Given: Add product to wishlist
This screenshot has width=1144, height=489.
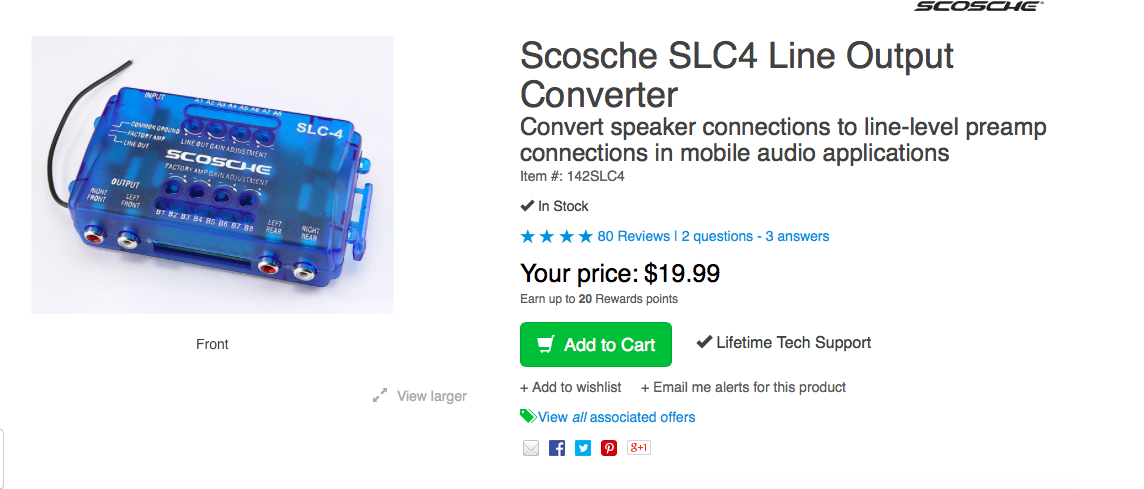Looking at the screenshot, I should click(570, 387).
